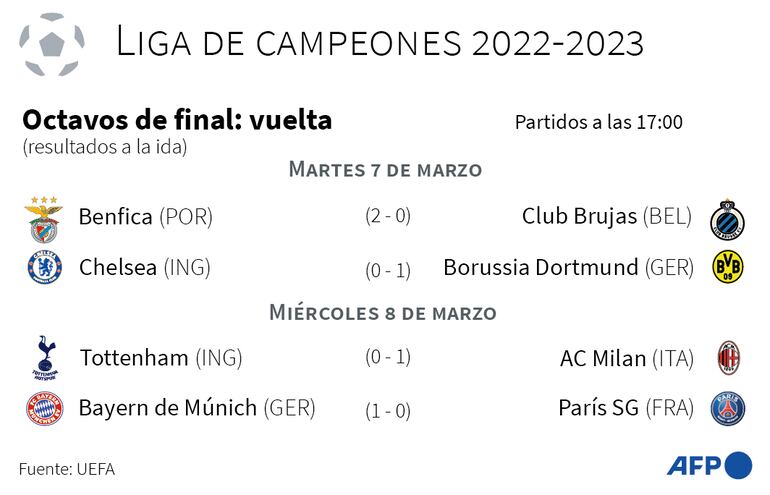Click the Tottenham (ING) team name

pyautogui.click(x=161, y=357)
